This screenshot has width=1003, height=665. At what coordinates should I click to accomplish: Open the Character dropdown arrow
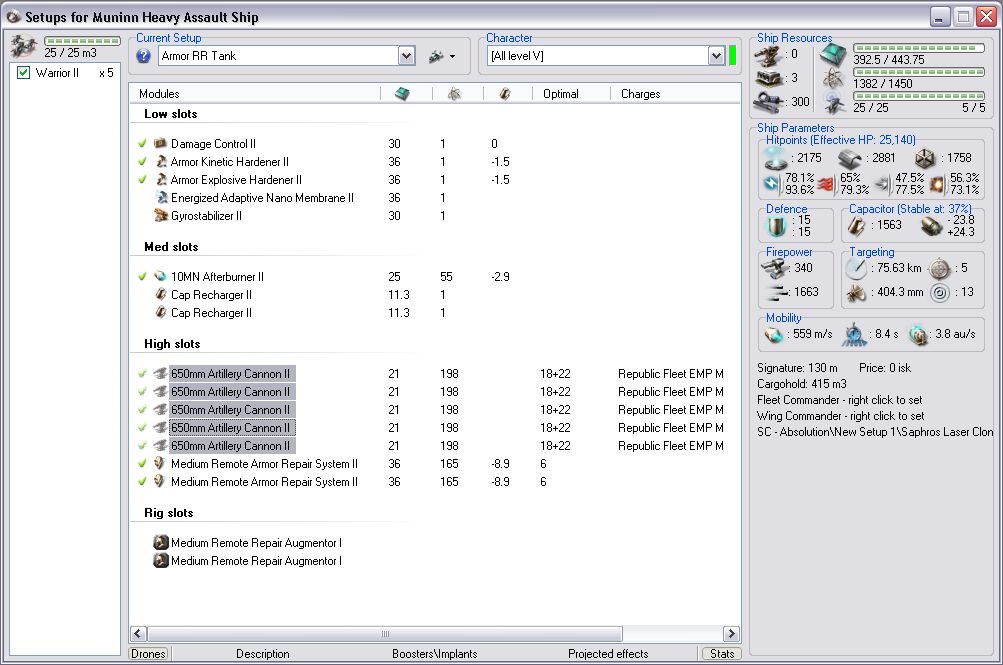[716, 56]
